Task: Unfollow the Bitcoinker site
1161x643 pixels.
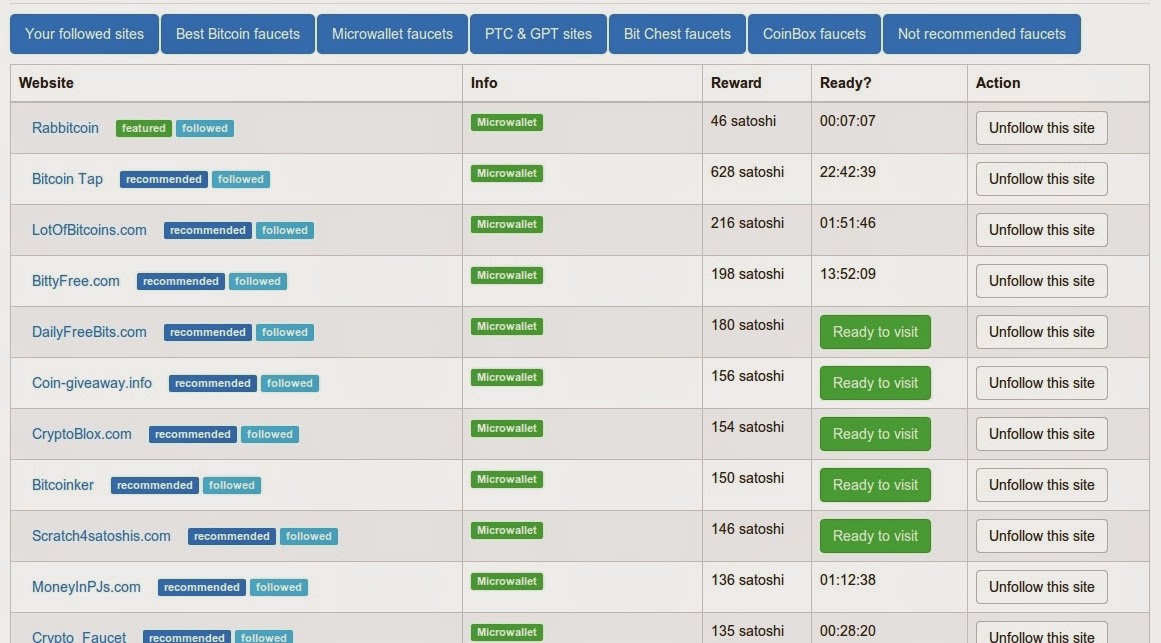Action: (x=1042, y=485)
